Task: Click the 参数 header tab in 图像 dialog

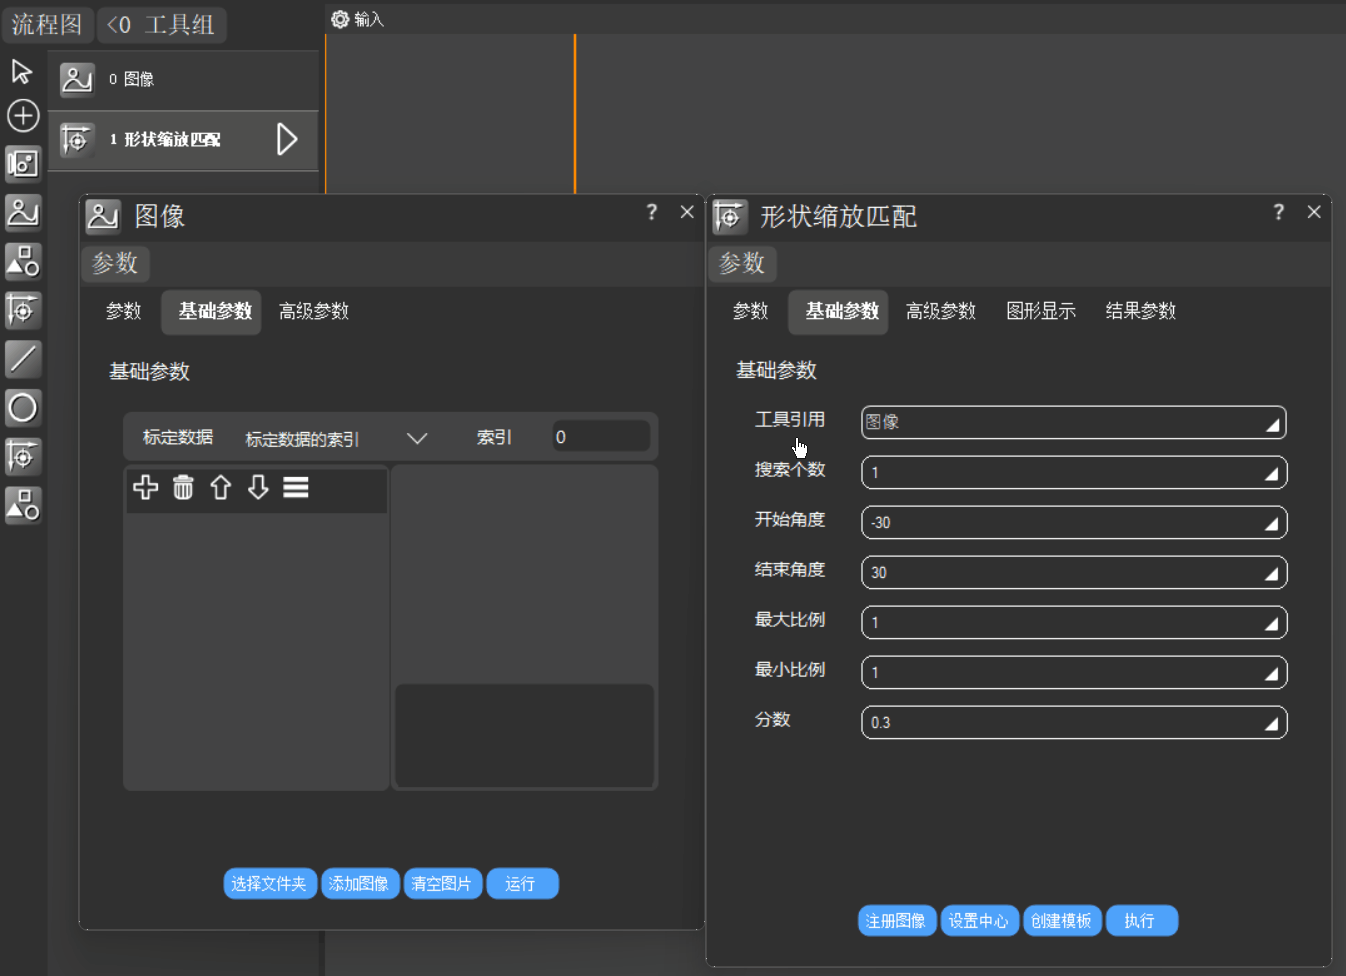Action: point(115,263)
